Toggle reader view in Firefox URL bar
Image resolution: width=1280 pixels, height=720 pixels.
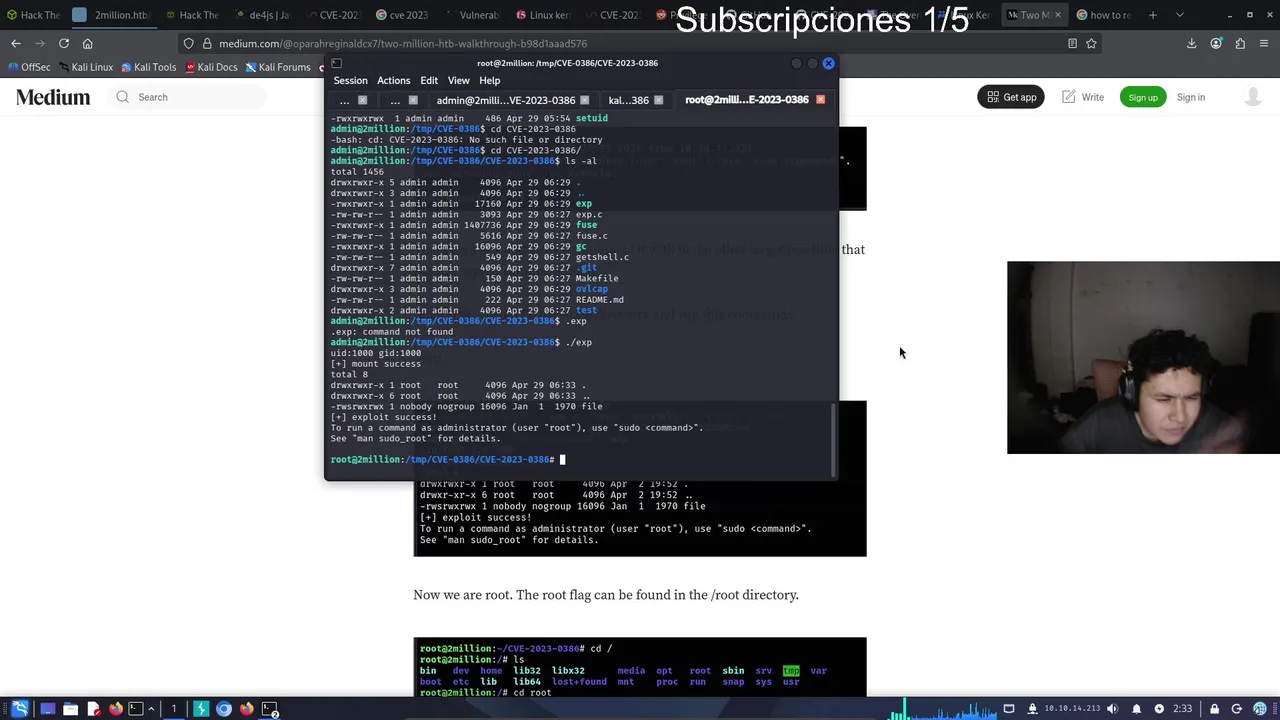coord(1072,43)
